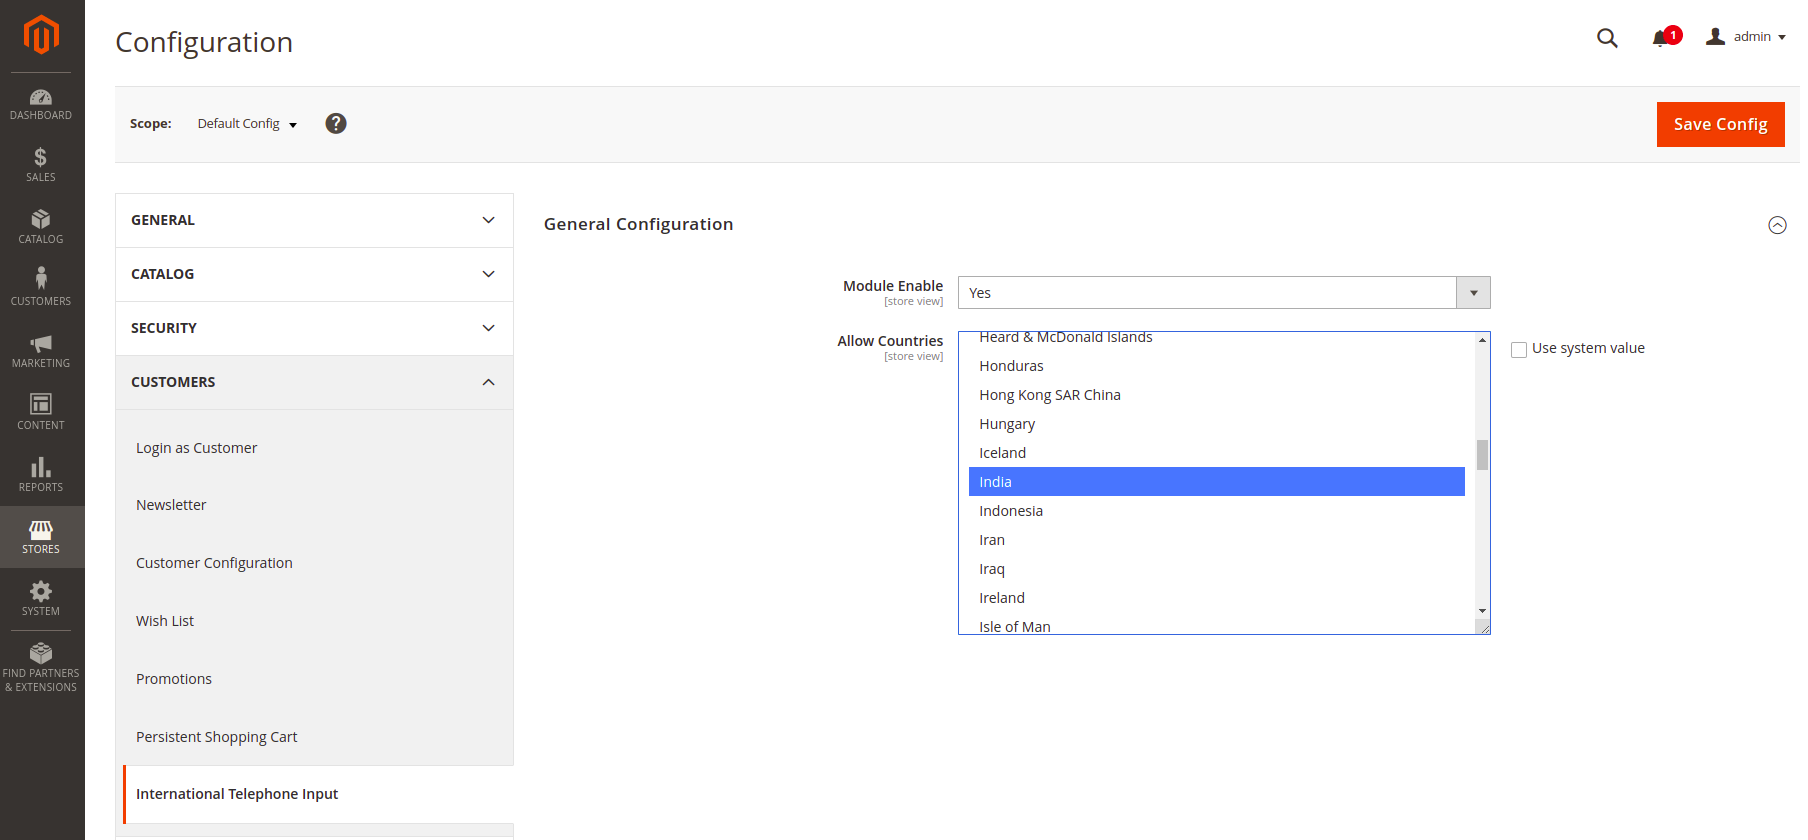Collapse the General Configuration section
Screen dimensions: 1808x840
point(1777,225)
